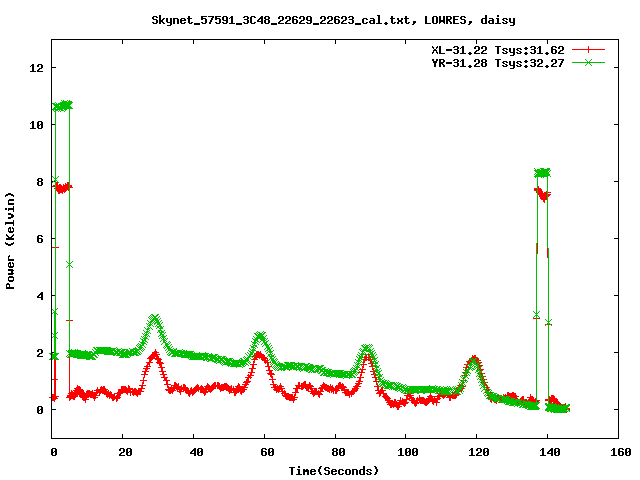The width and height of the screenshot is (640, 480).
Task: Click x-axis tick label 160
Action: [x=620, y=452]
